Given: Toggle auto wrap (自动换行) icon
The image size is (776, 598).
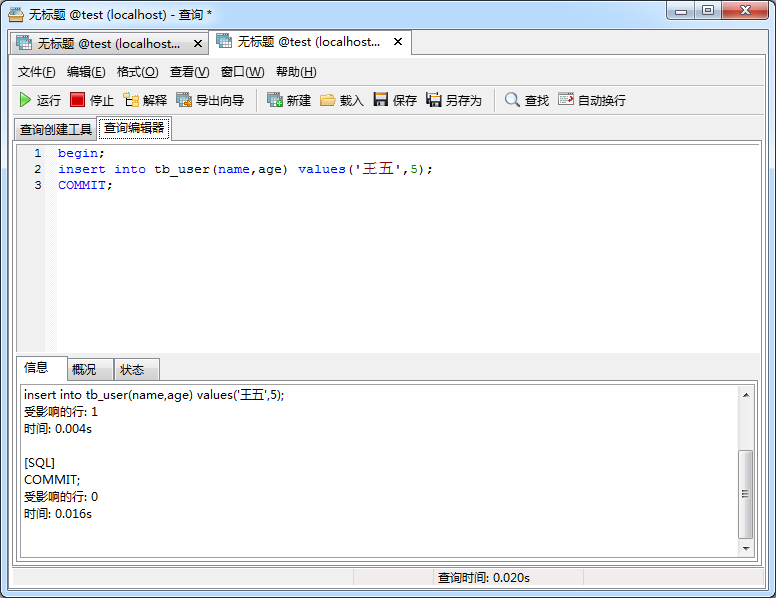Looking at the screenshot, I should (566, 100).
